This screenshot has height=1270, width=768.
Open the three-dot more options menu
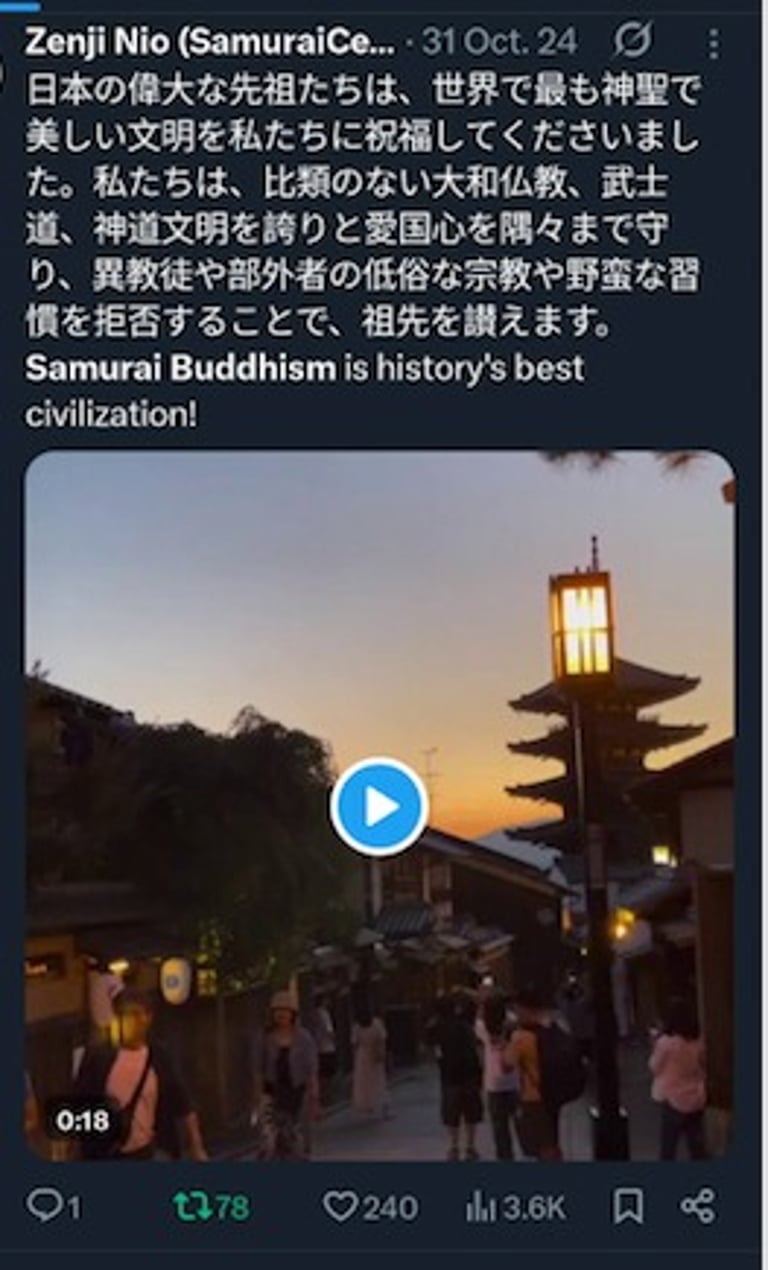pyautogui.click(x=712, y=43)
